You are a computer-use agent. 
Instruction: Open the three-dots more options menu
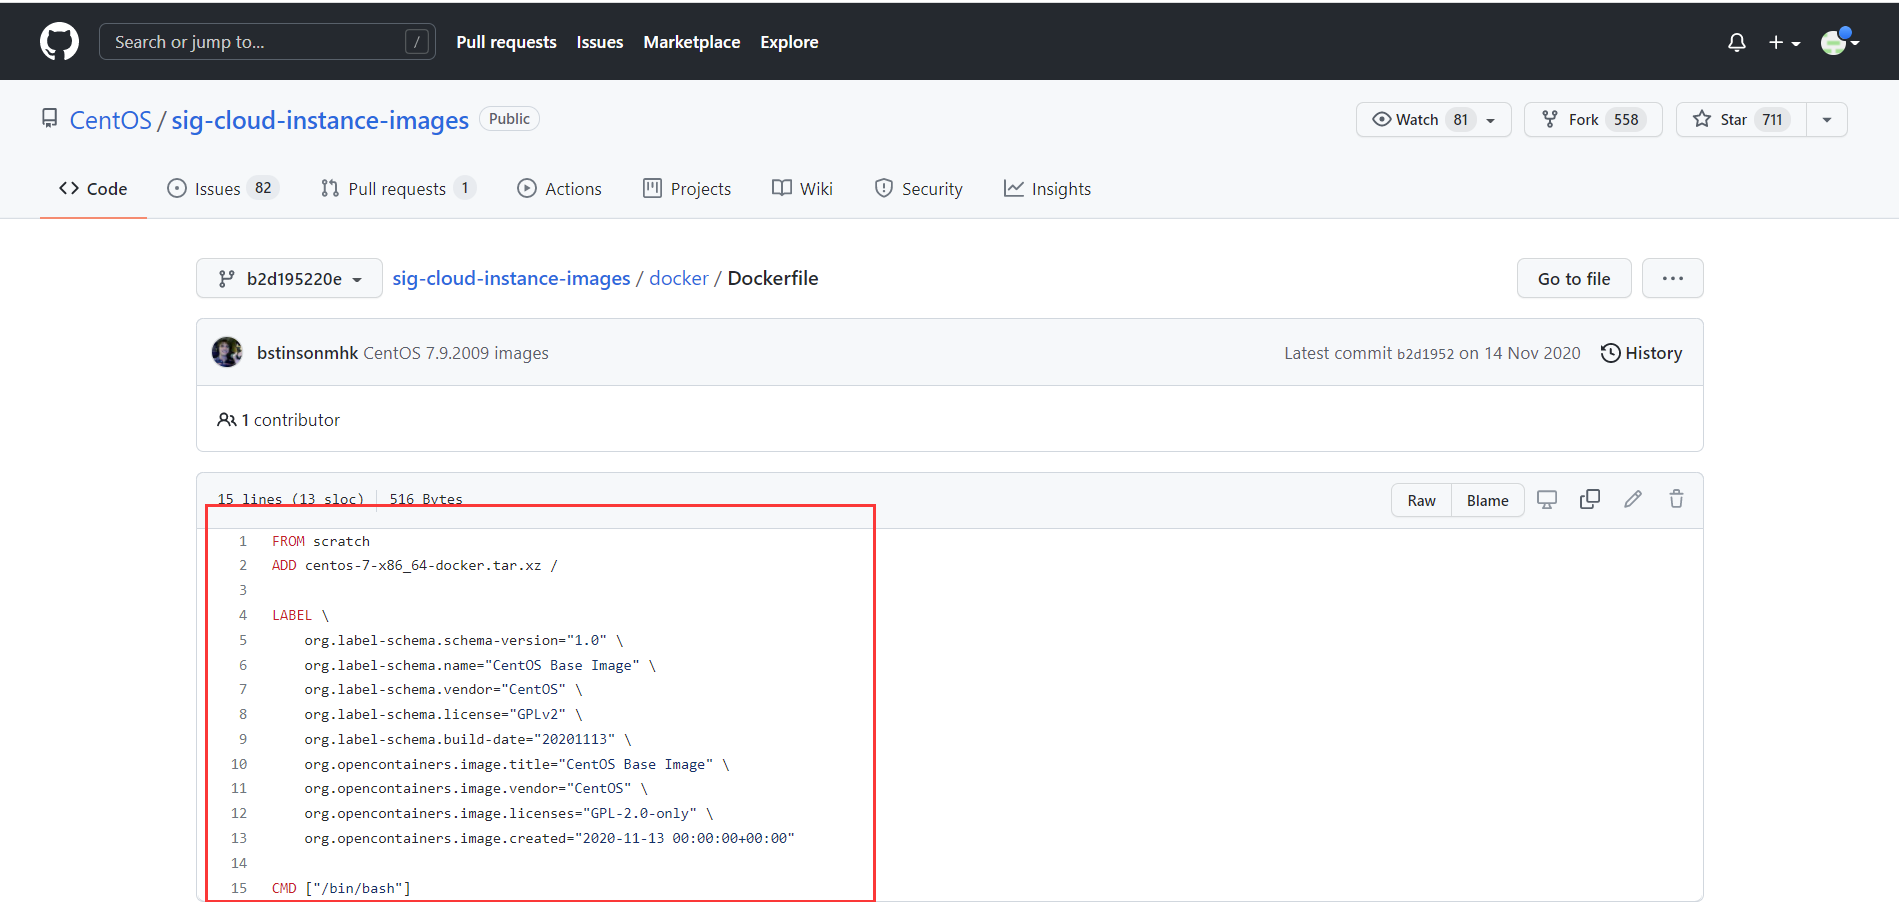point(1673,278)
